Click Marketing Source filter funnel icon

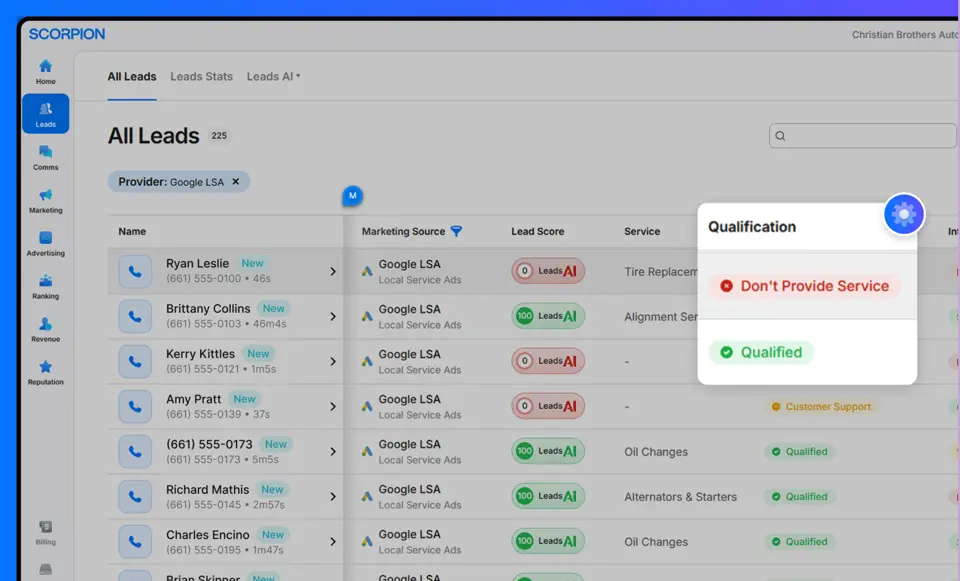tap(456, 231)
